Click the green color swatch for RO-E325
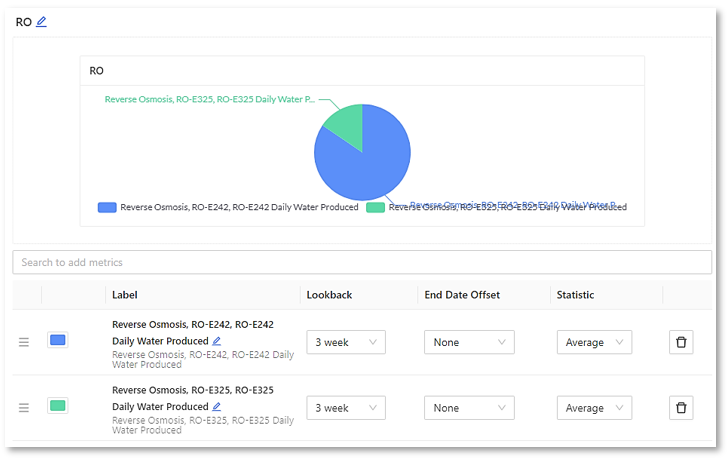728x464 pixels. pos(58,405)
